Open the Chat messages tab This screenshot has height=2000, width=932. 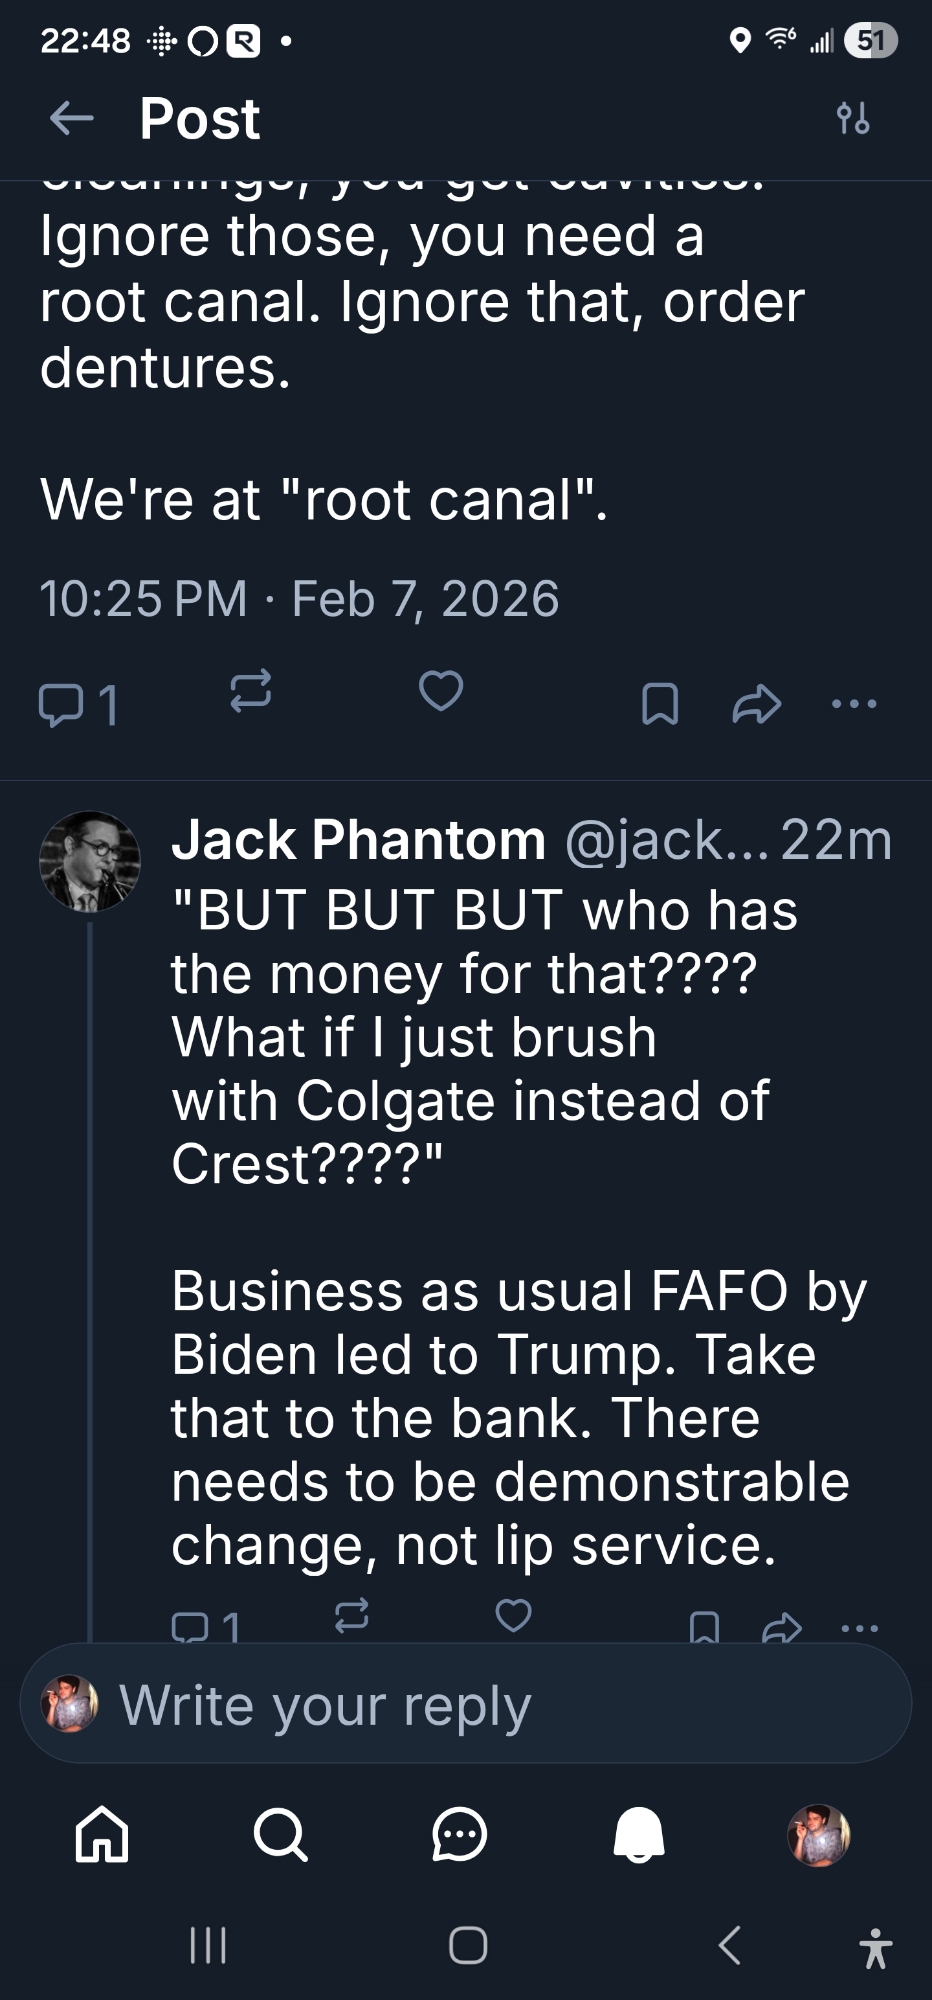(x=459, y=1835)
